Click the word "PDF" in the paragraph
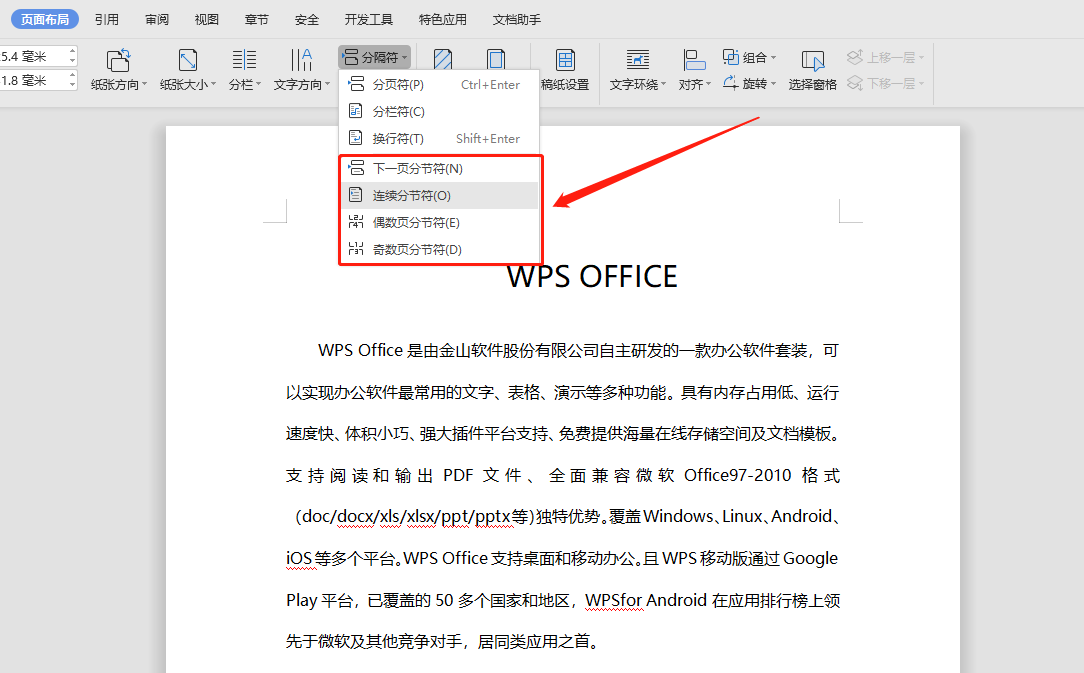The width and height of the screenshot is (1084, 673). pos(458,475)
